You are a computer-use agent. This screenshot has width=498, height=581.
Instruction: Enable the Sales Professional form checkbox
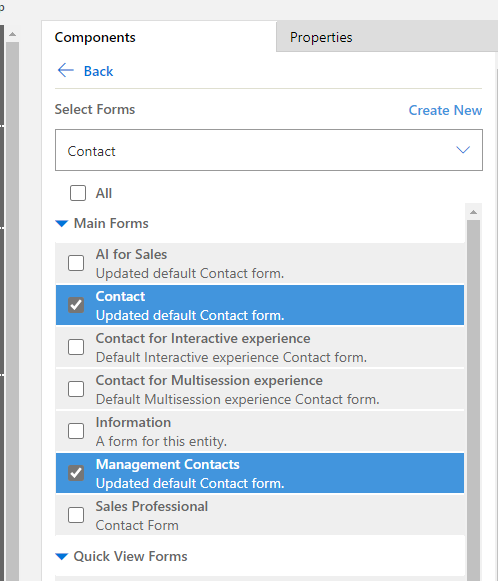point(76,515)
